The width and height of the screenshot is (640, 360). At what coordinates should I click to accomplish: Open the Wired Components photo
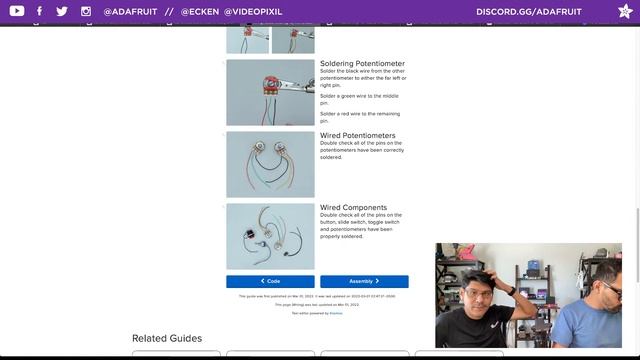[x=270, y=236]
